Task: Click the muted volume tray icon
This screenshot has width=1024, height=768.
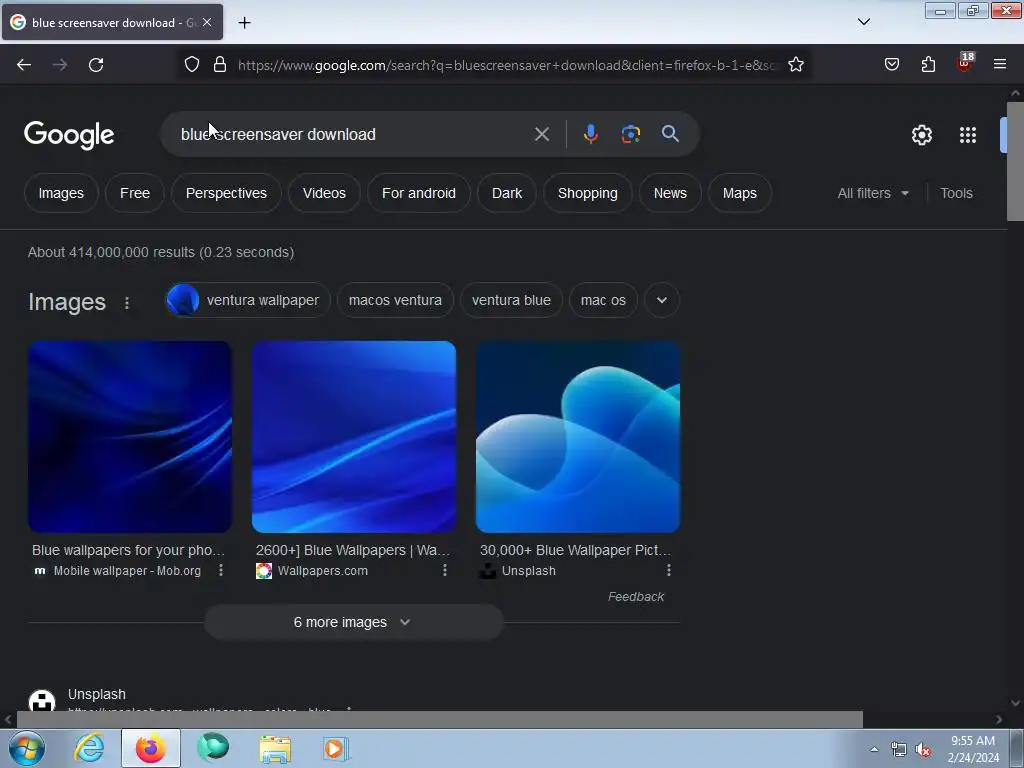Action: (x=923, y=750)
